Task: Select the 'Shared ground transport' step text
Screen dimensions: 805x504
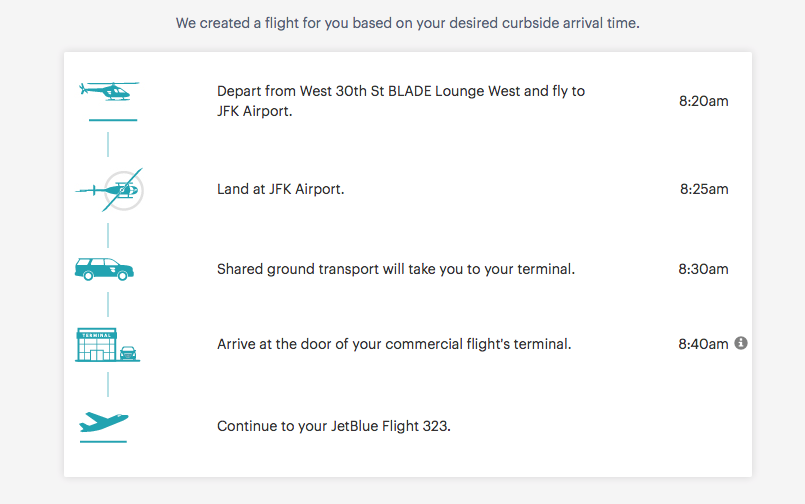Action: 396,269
